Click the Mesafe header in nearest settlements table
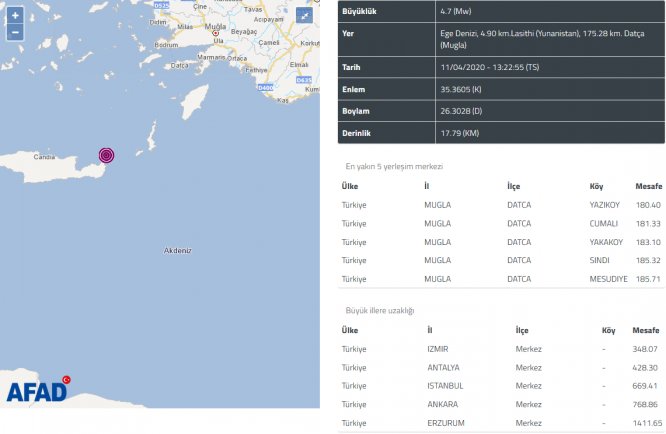This screenshot has height=434, width=666. [649, 186]
